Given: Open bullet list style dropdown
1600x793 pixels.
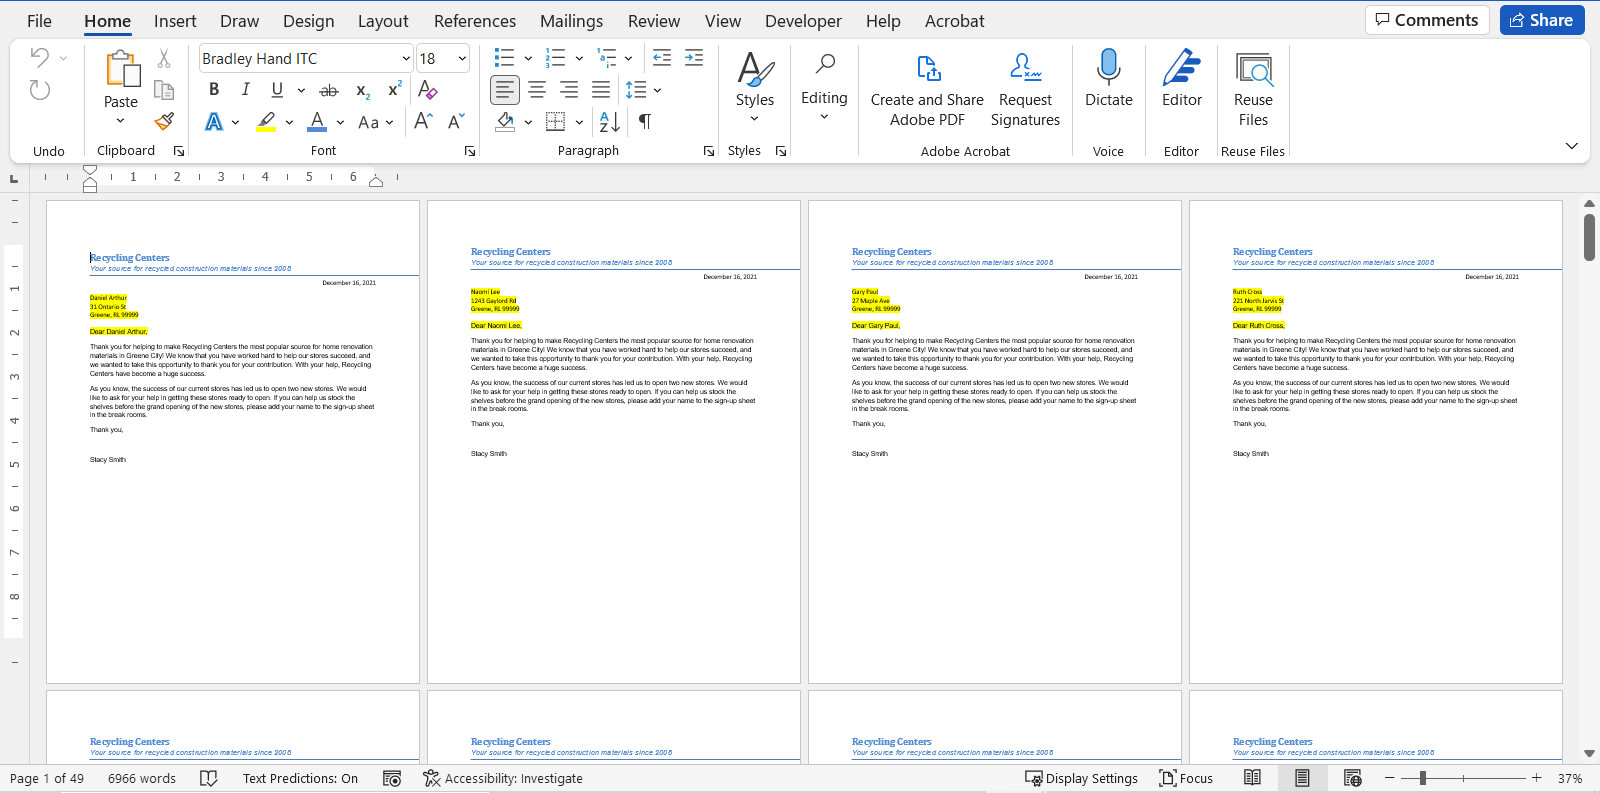Looking at the screenshot, I should (528, 58).
